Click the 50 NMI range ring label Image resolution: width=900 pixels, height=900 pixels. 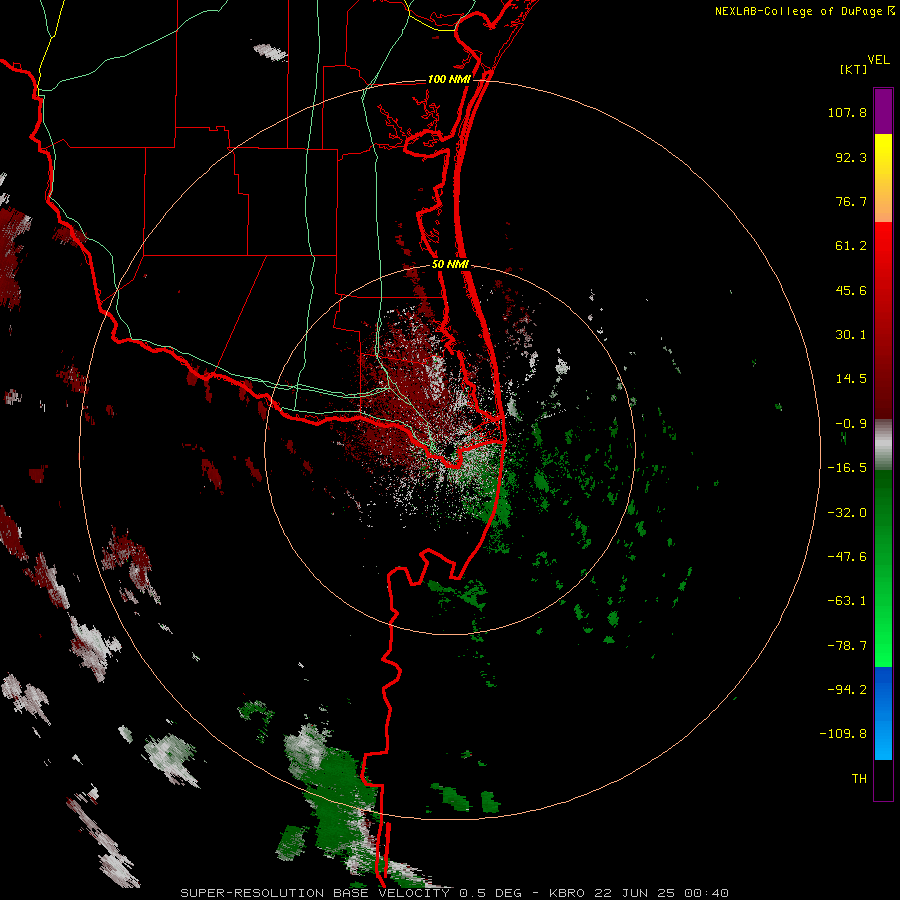tap(450, 265)
